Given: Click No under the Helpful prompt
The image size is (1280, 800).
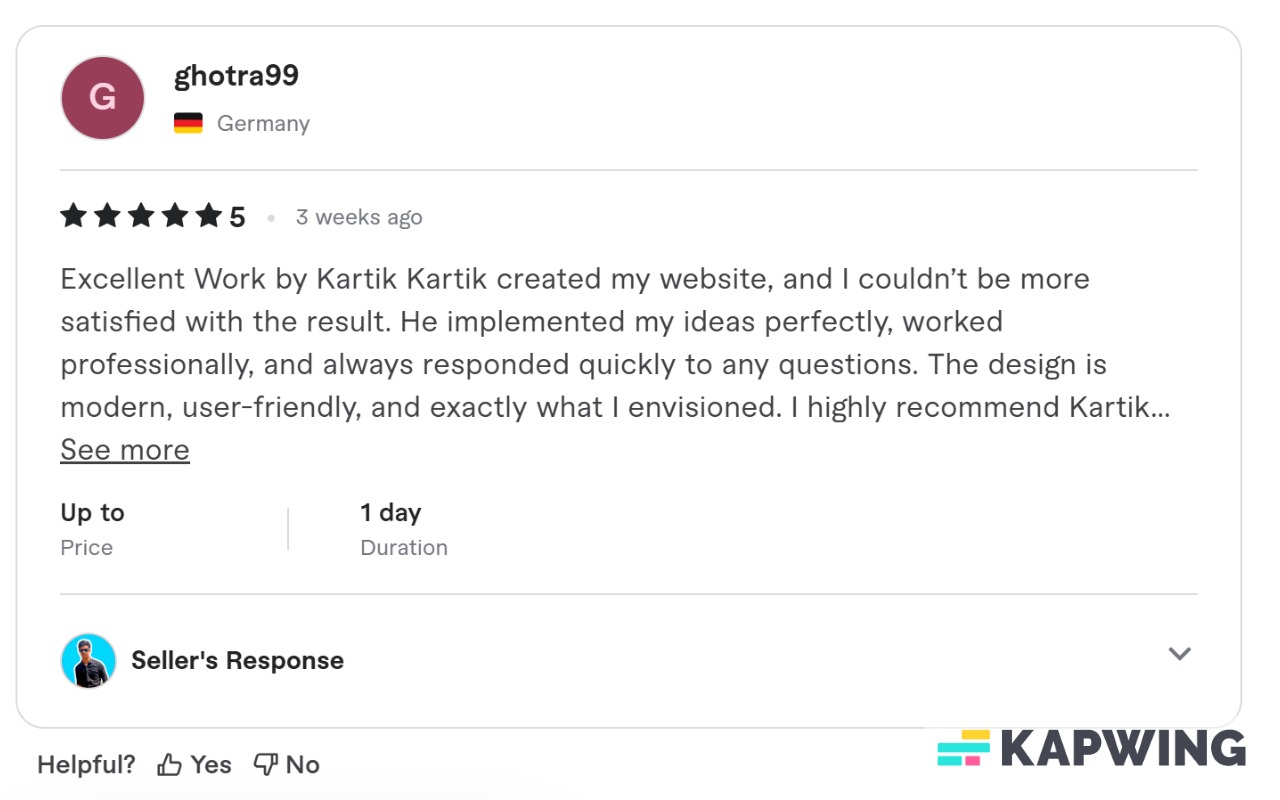Looking at the screenshot, I should pos(302,764).
